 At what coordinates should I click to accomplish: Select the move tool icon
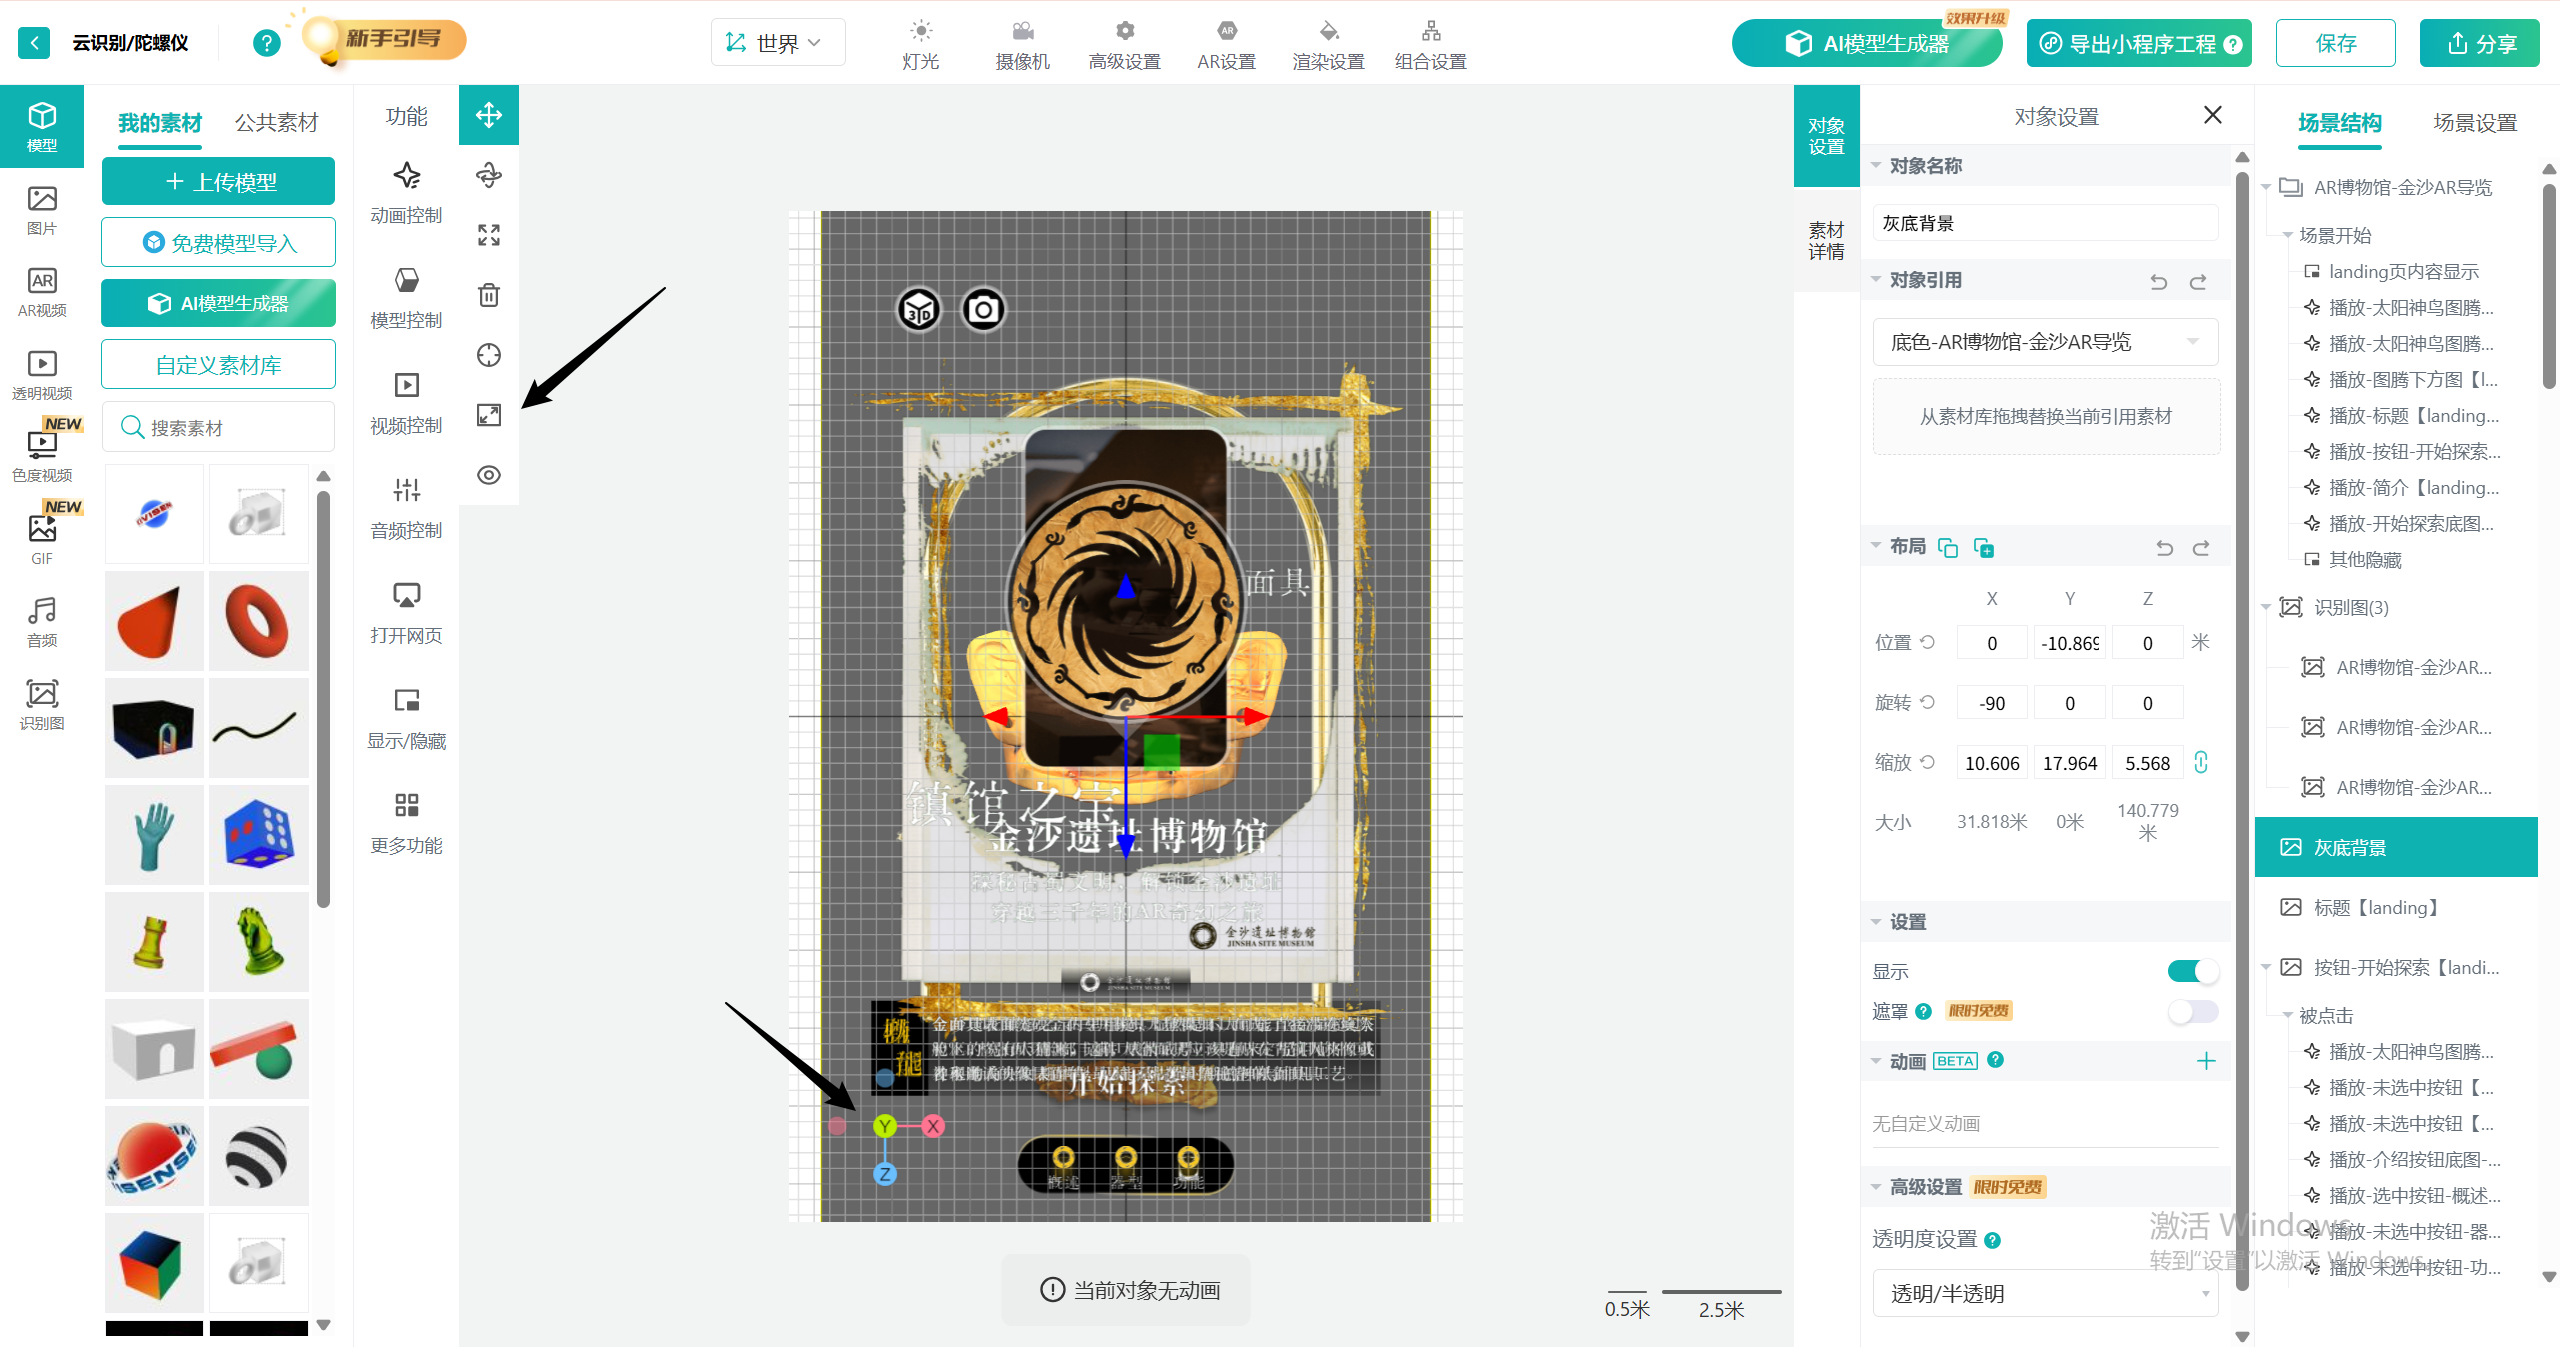pyautogui.click(x=488, y=115)
